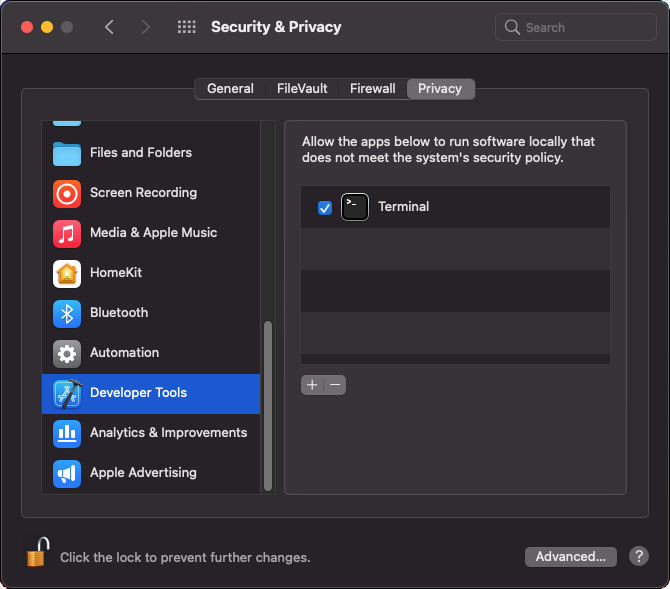The width and height of the screenshot is (670, 589).
Task: Select the Screen Recording label
Action: 144,193
